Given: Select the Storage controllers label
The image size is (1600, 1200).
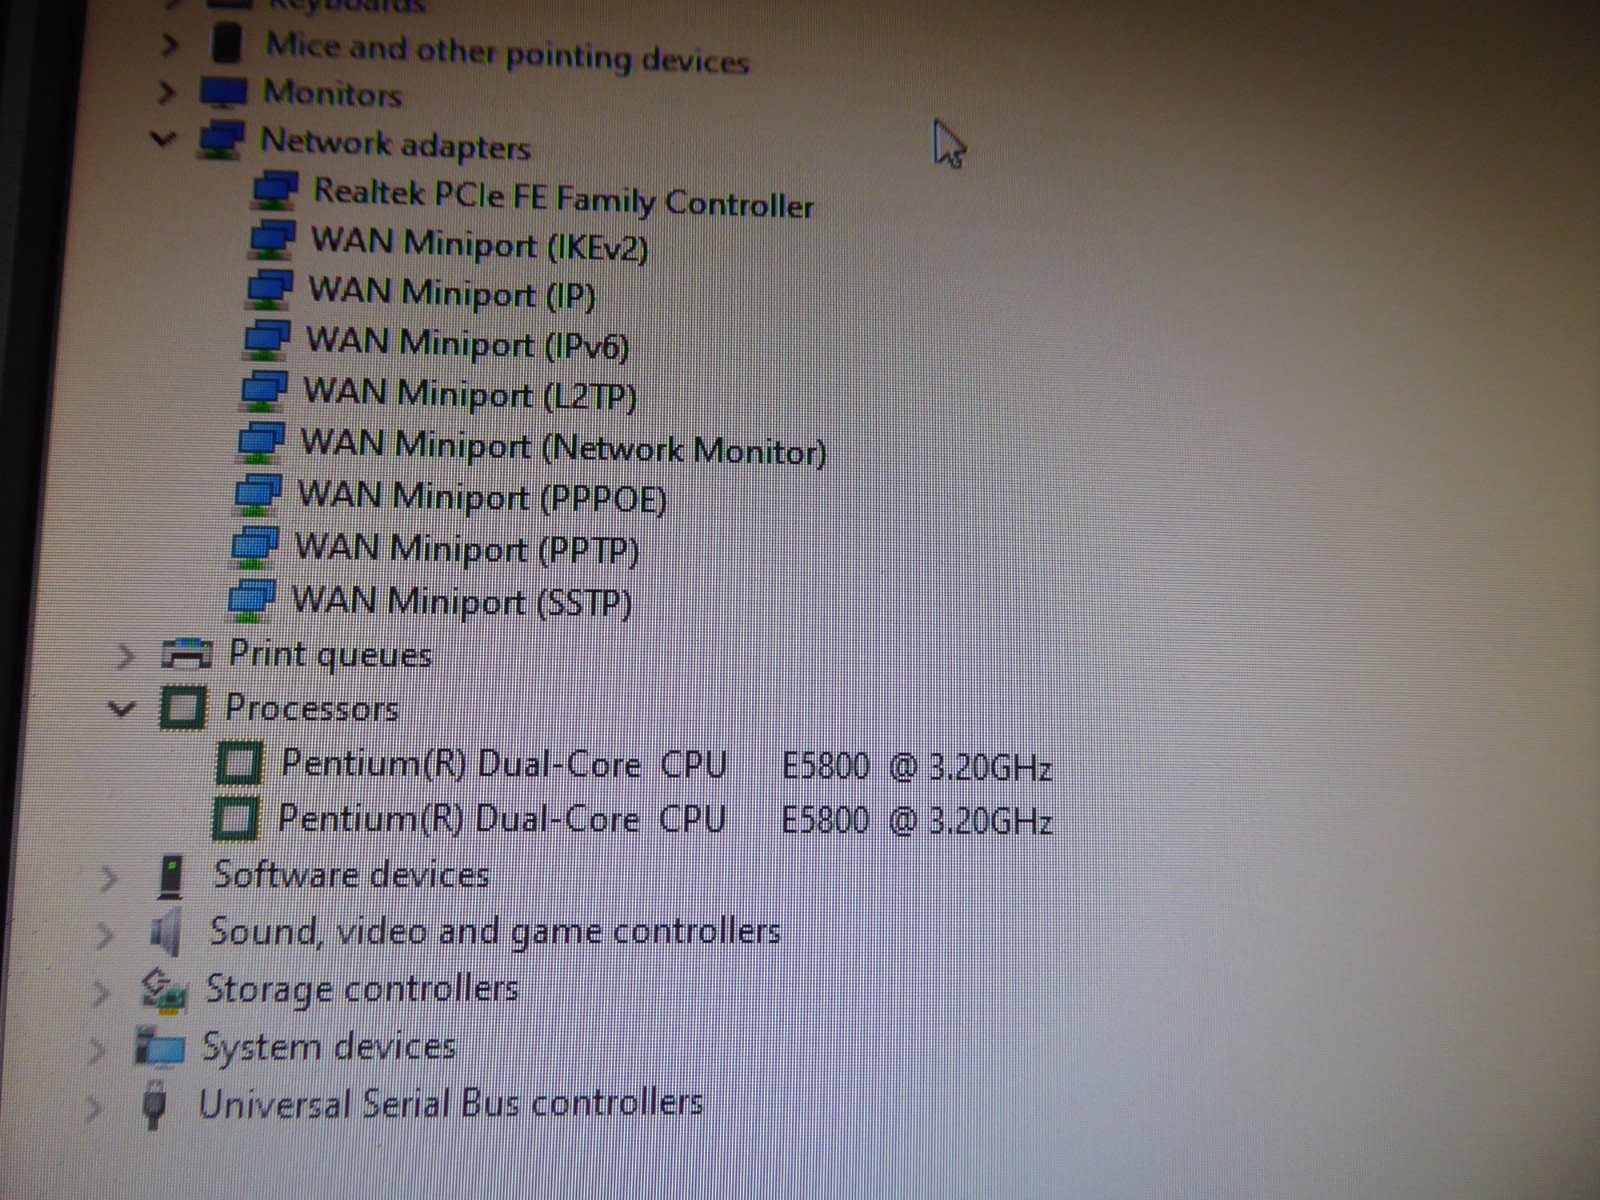Looking at the screenshot, I should (362, 989).
